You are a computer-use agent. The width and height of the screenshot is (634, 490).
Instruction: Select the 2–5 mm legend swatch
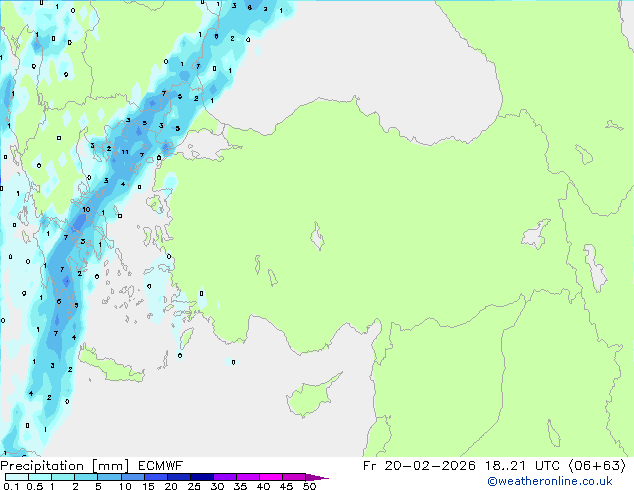[86, 477]
